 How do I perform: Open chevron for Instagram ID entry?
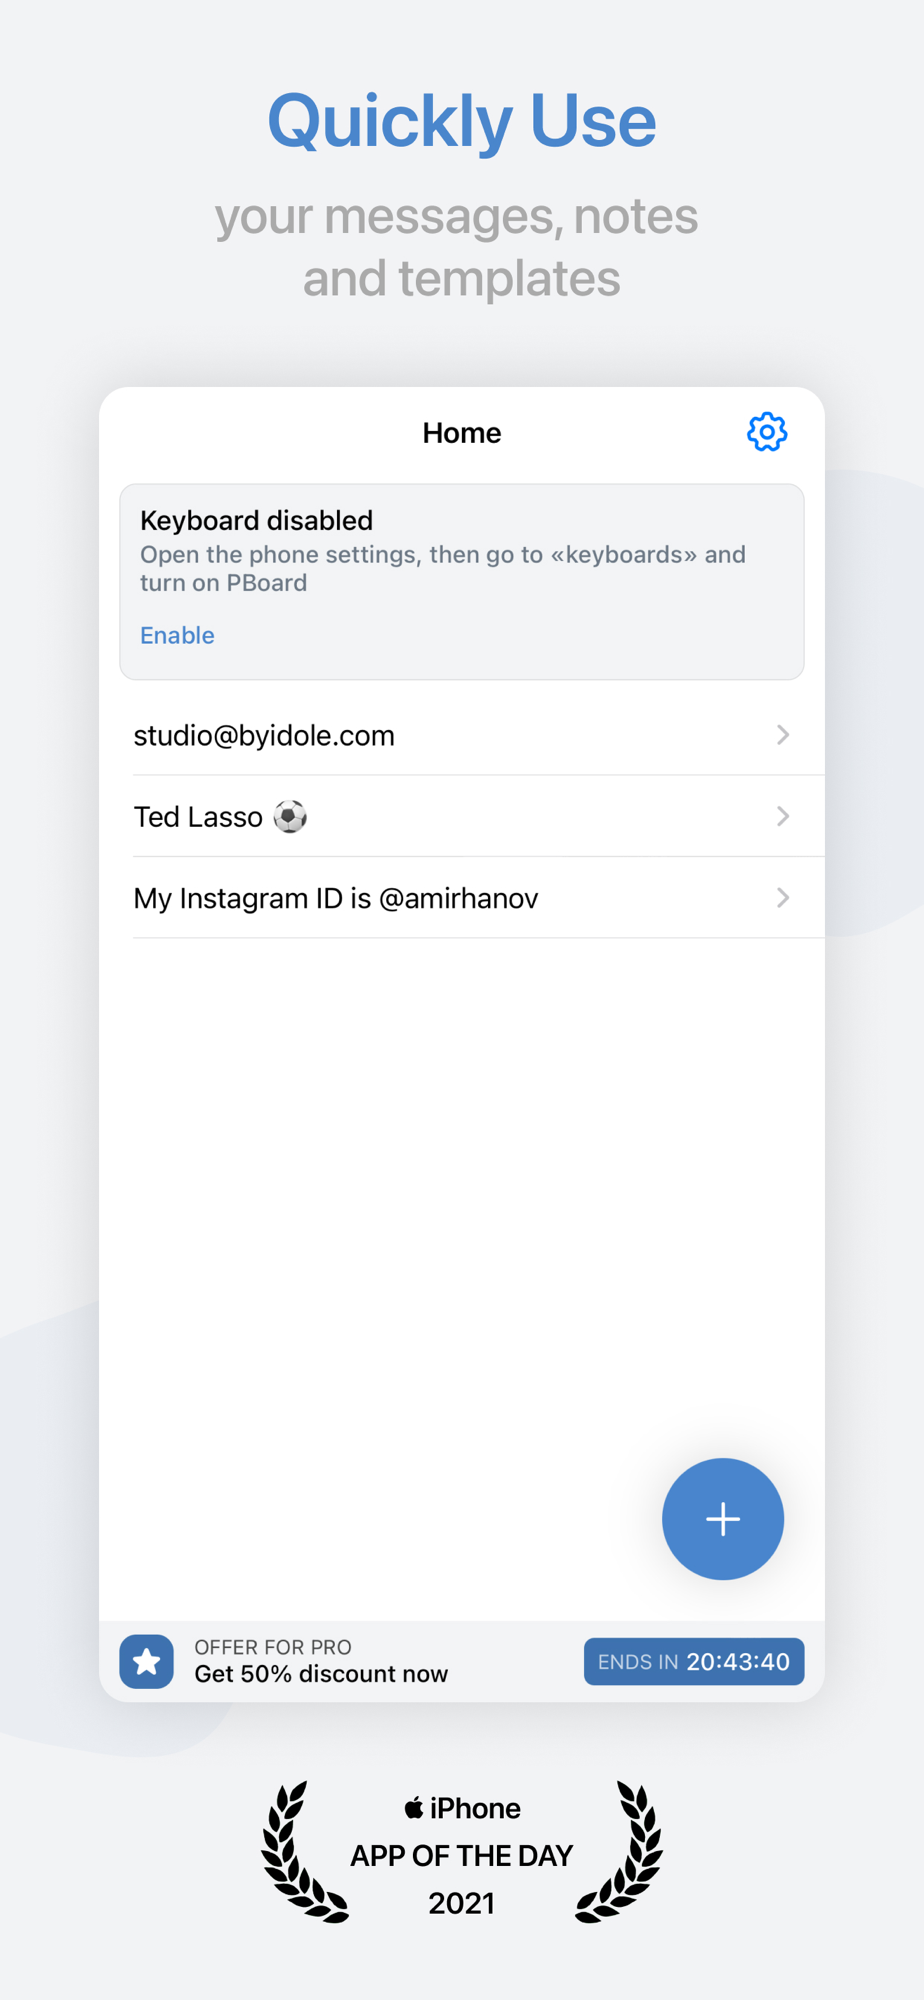tap(783, 898)
